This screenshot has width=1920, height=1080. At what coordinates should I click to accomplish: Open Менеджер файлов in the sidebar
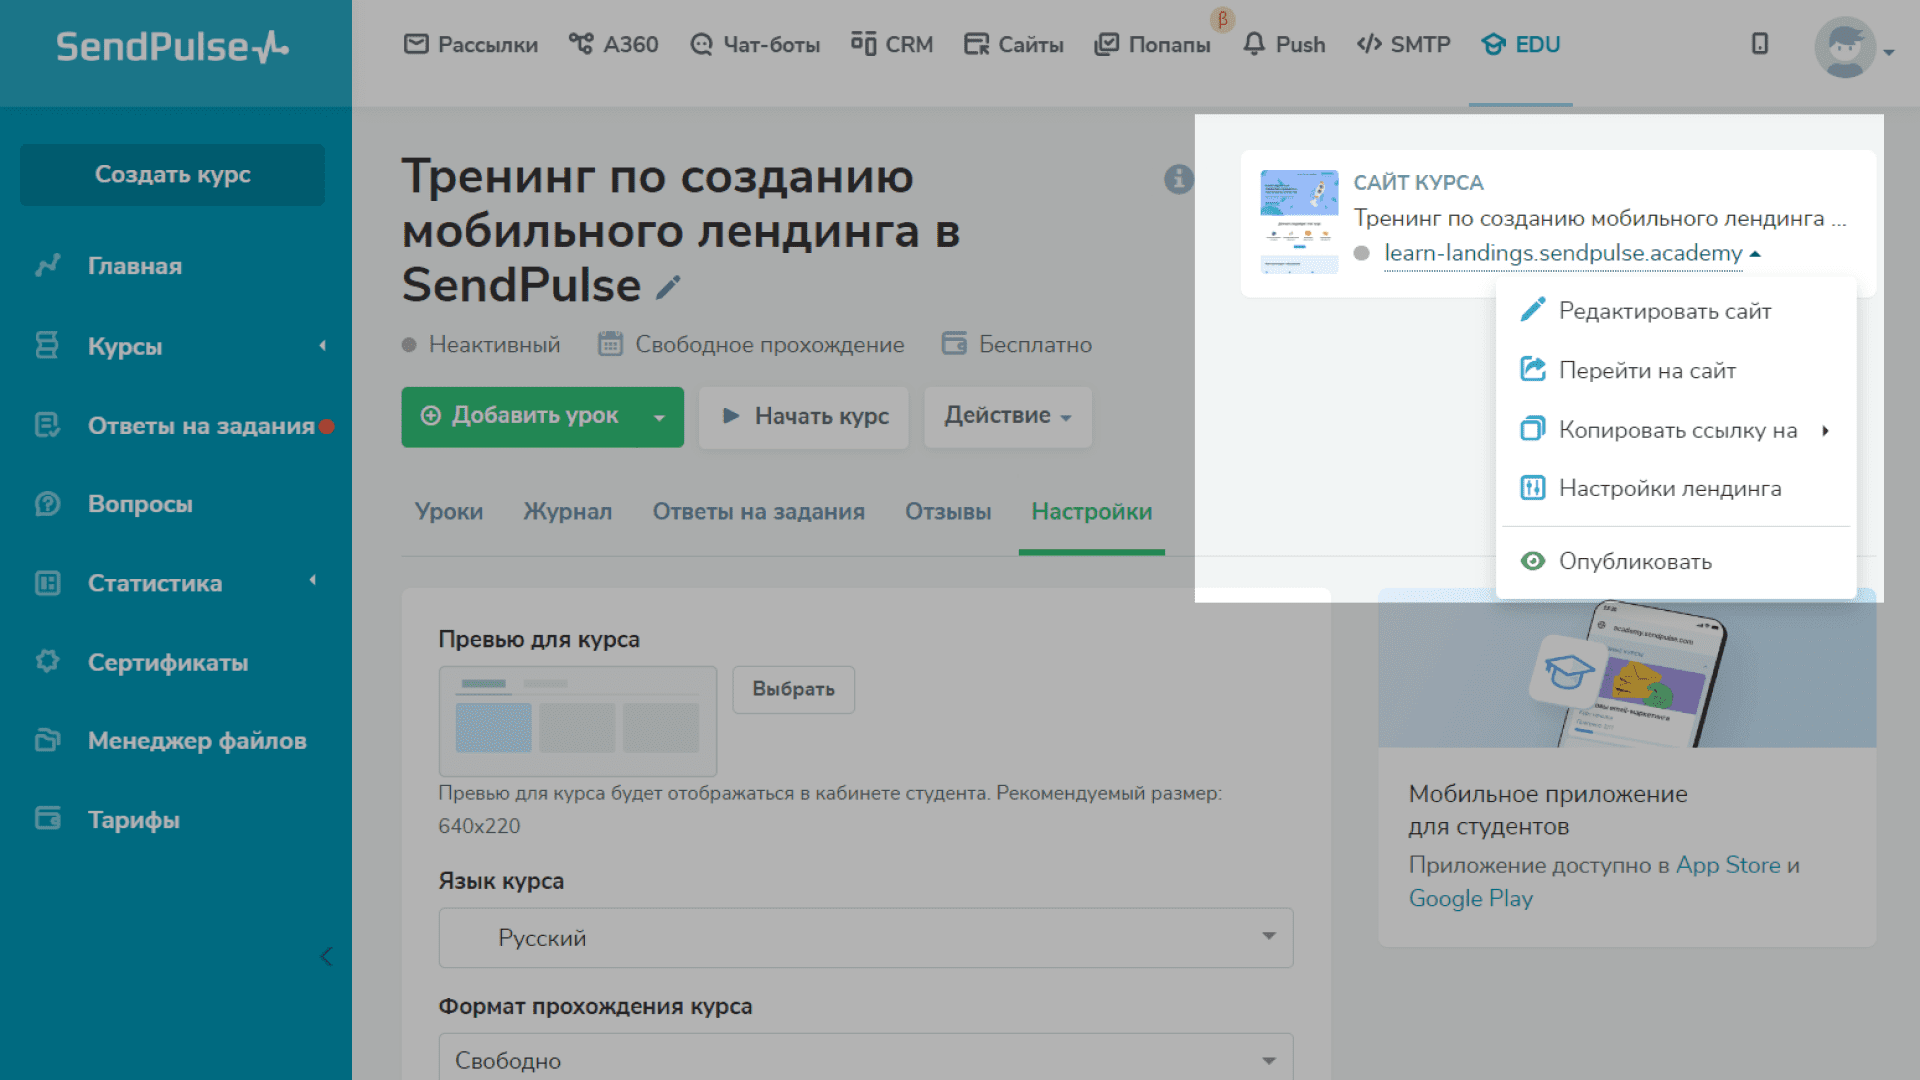tap(196, 741)
